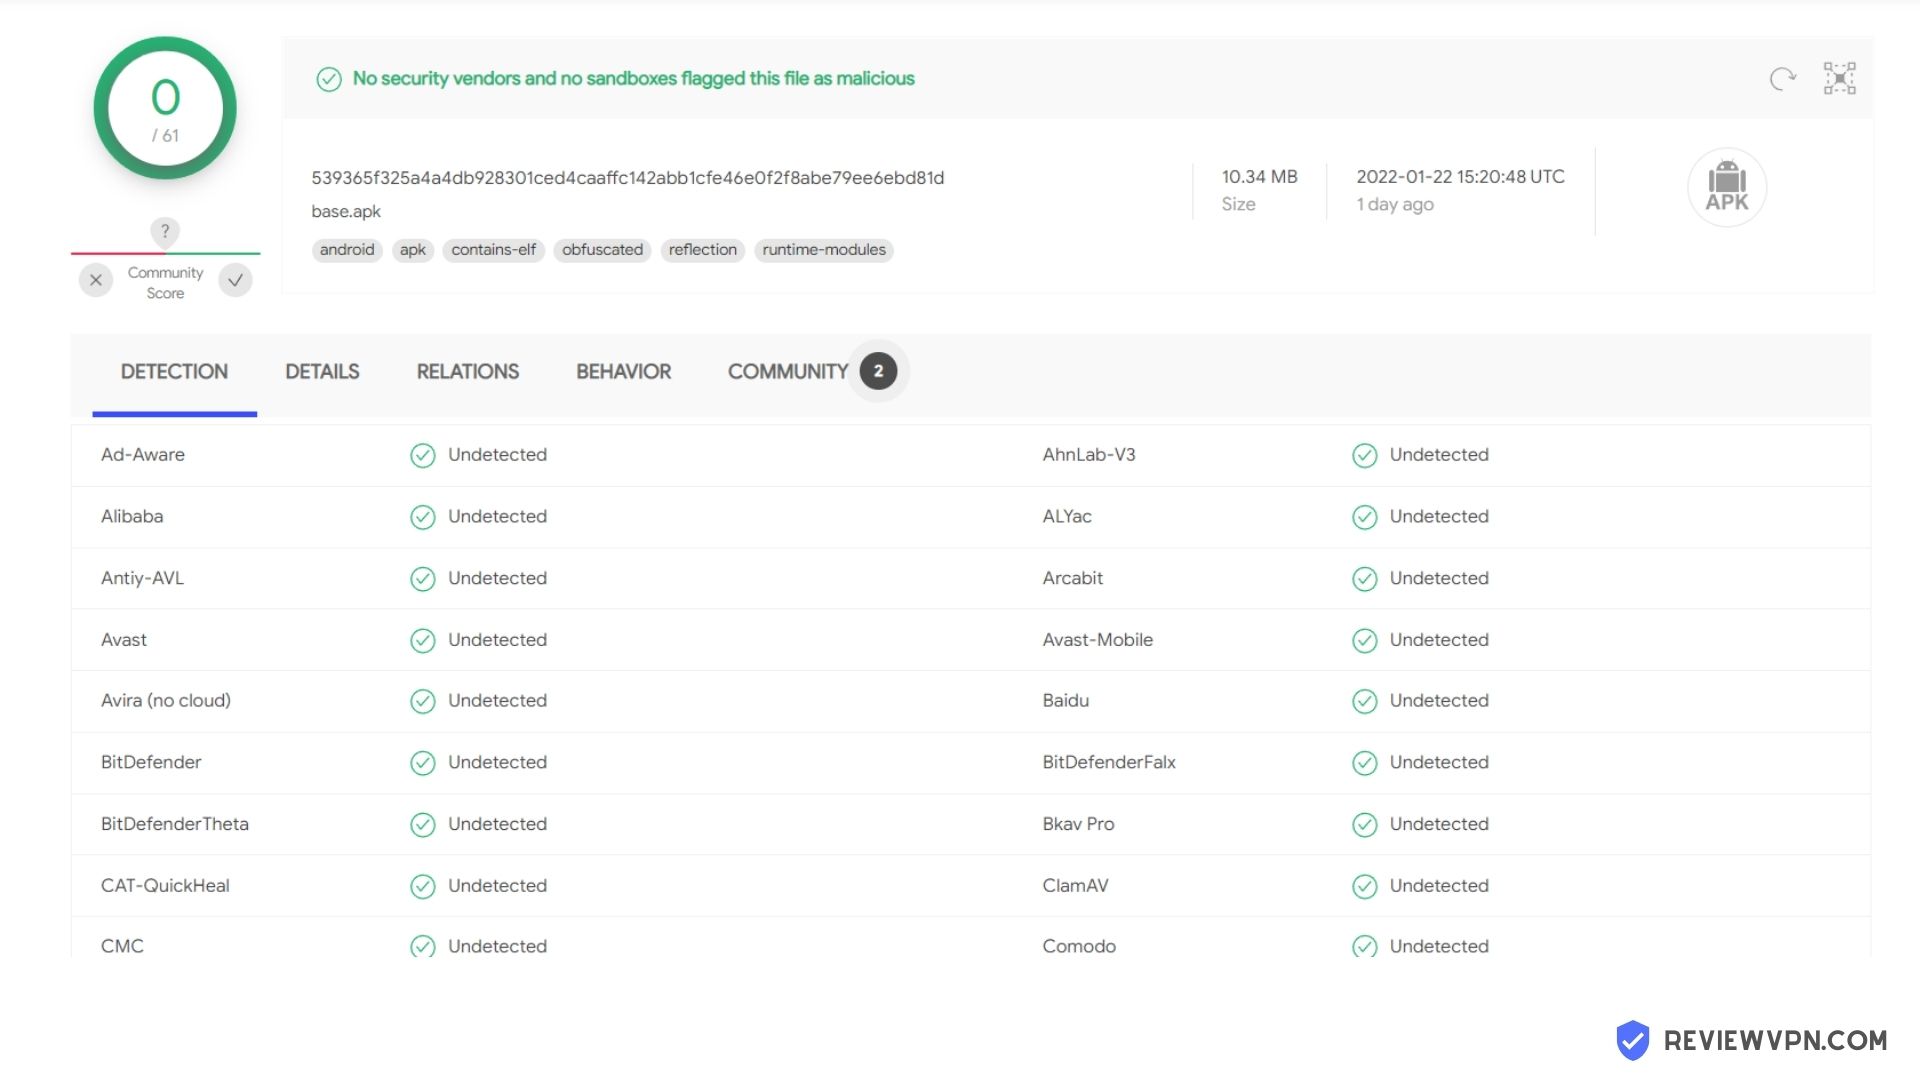Switch to the DETAILS tab
The height and width of the screenshot is (1080, 1920).
(322, 371)
